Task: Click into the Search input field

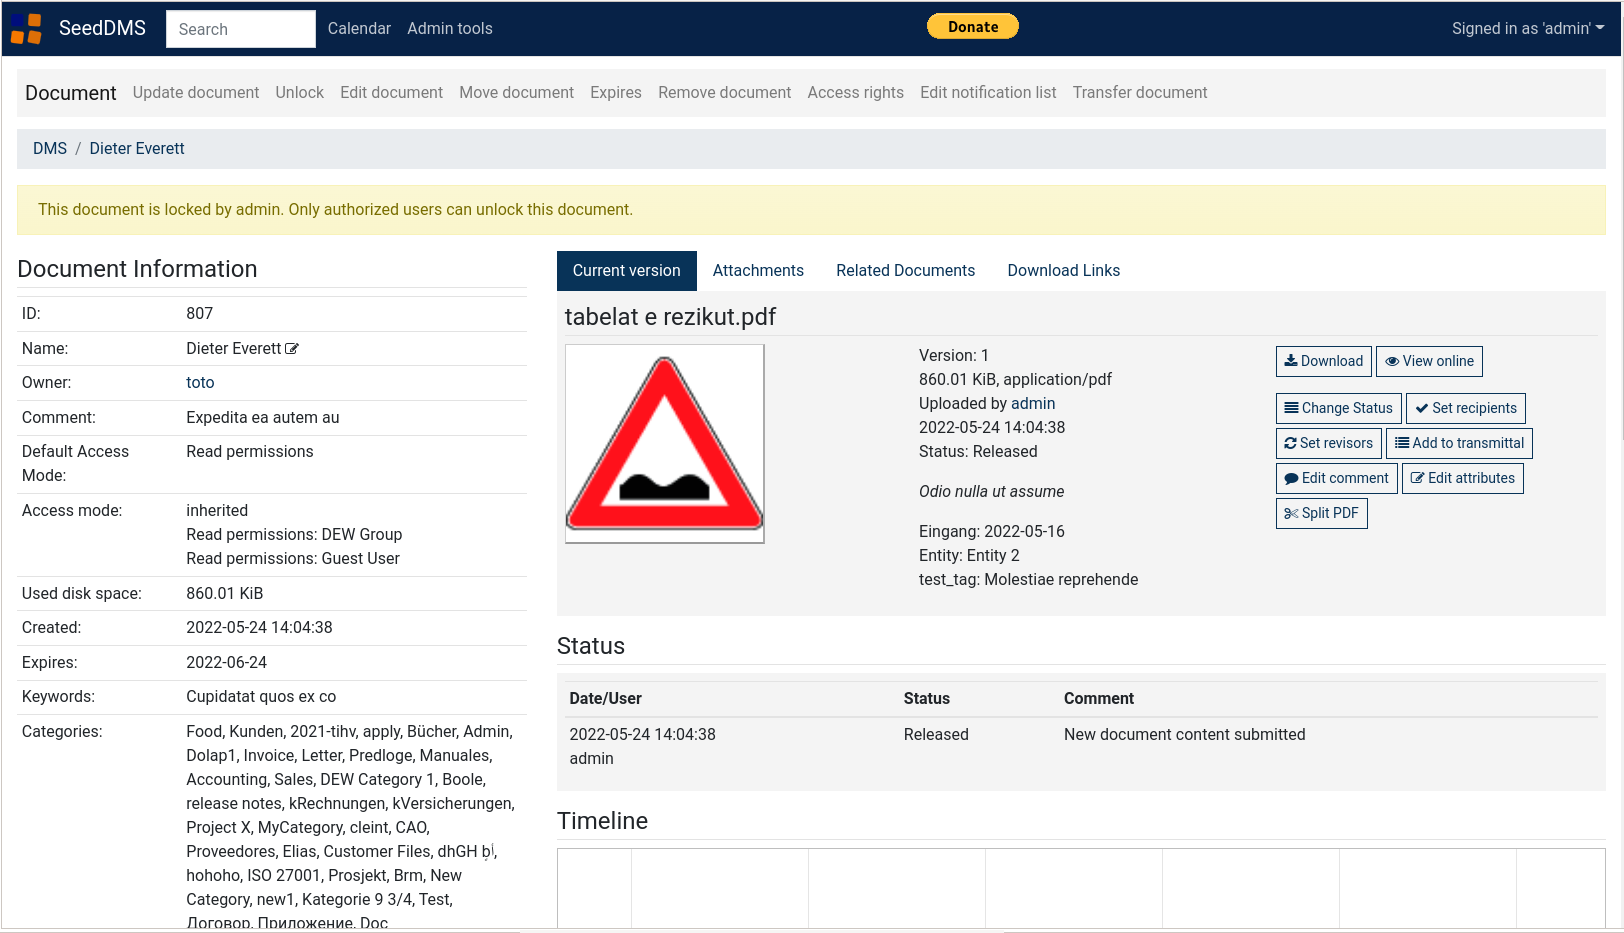Action: 240,29
